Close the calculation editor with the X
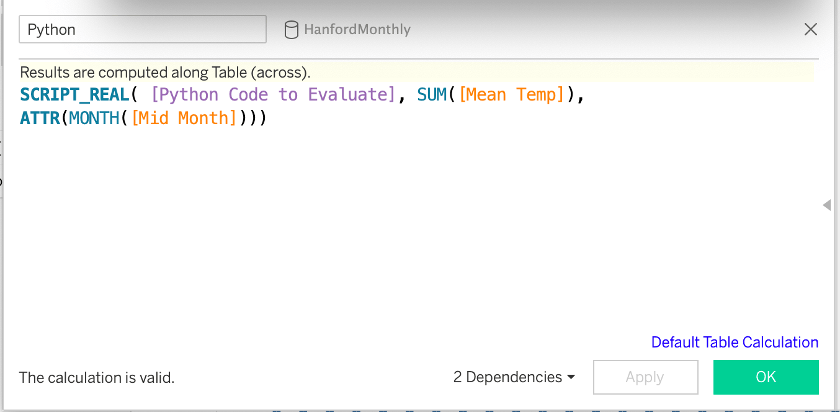Viewport: 840px width, 412px height. coord(811,29)
